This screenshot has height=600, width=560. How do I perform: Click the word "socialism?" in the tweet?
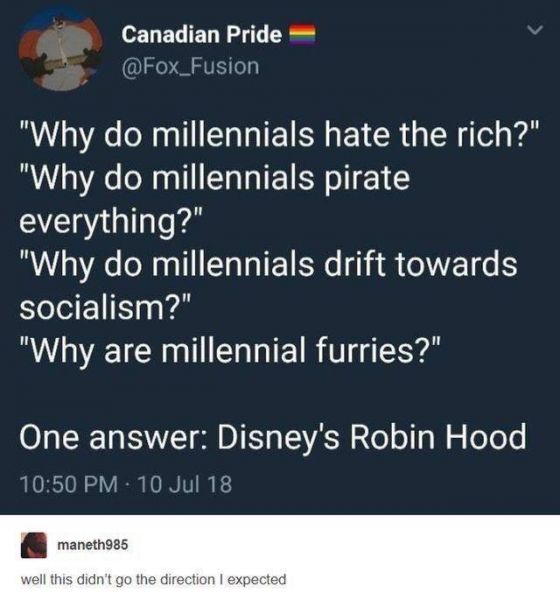[x=105, y=307]
